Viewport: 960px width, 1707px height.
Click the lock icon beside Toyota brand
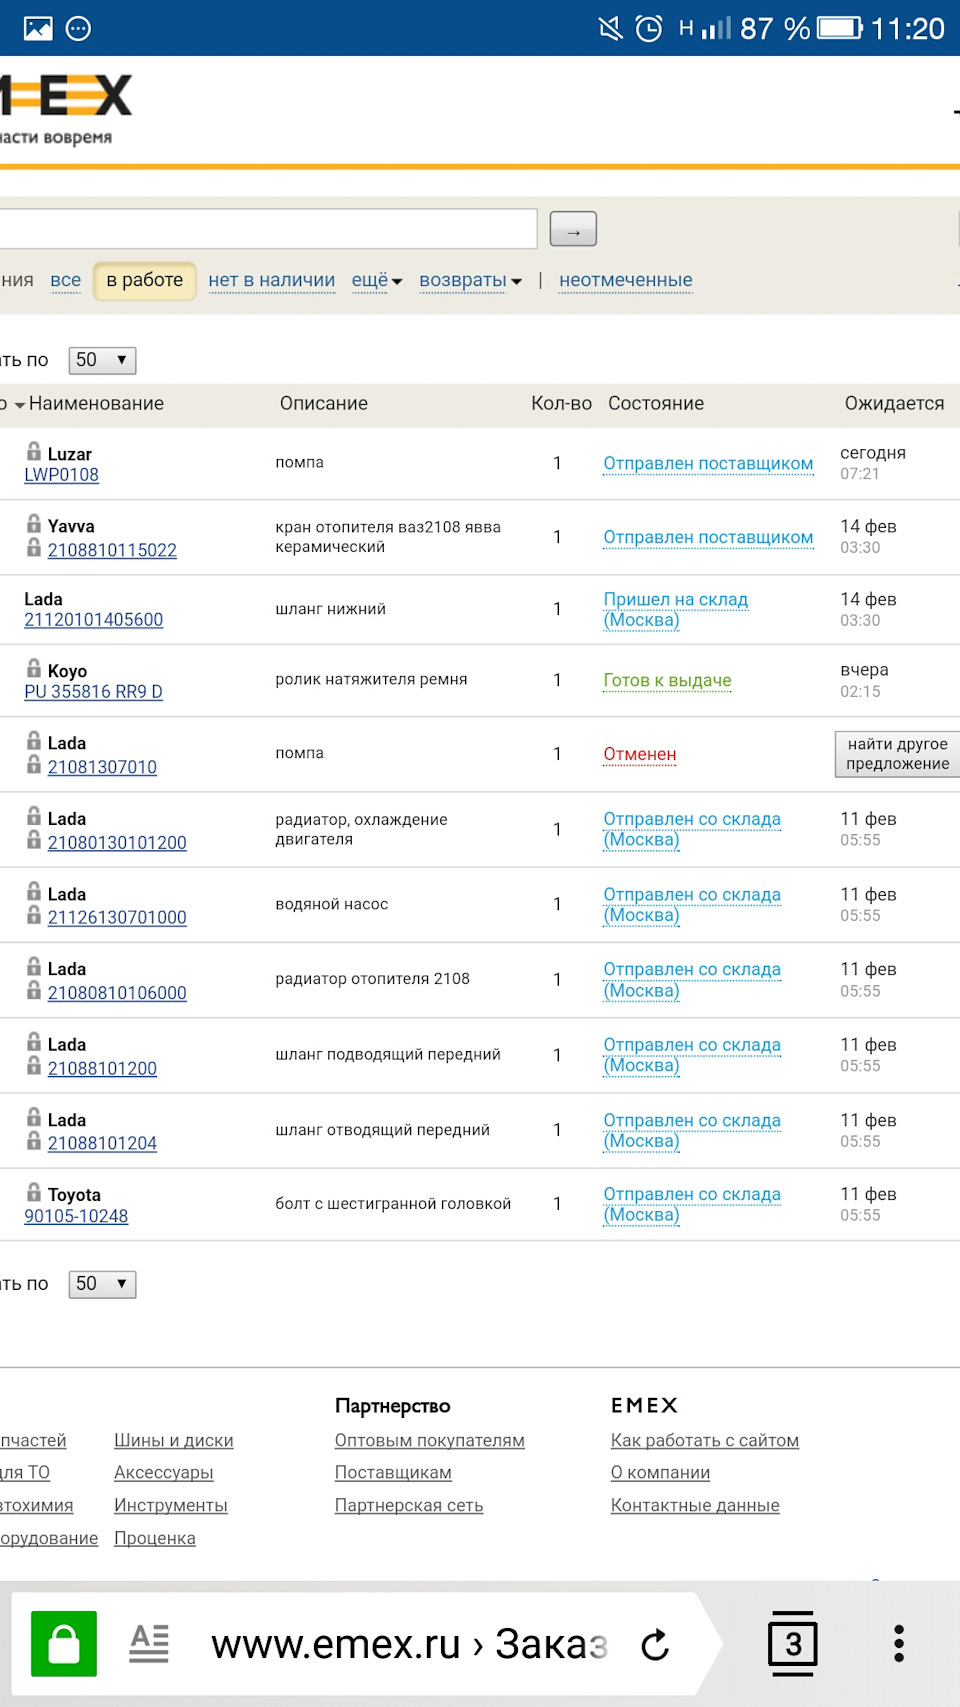coord(34,1192)
